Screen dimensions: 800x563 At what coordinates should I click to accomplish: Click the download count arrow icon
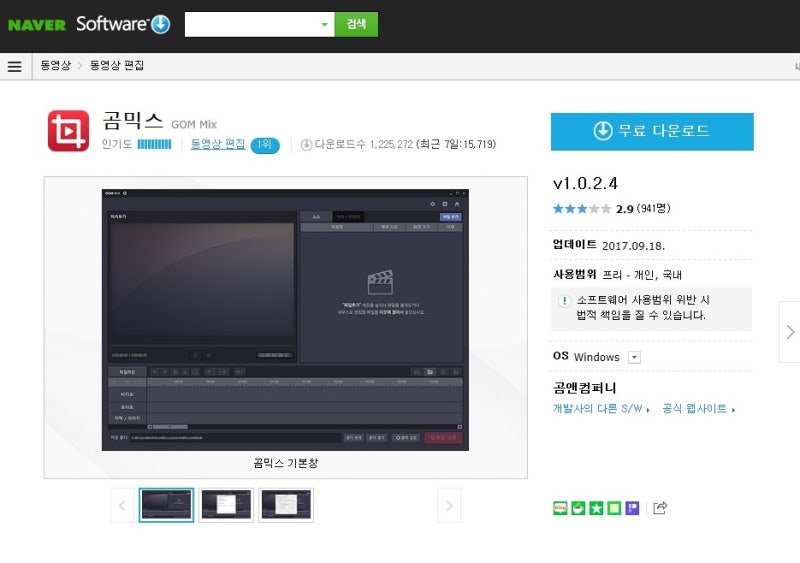point(306,145)
